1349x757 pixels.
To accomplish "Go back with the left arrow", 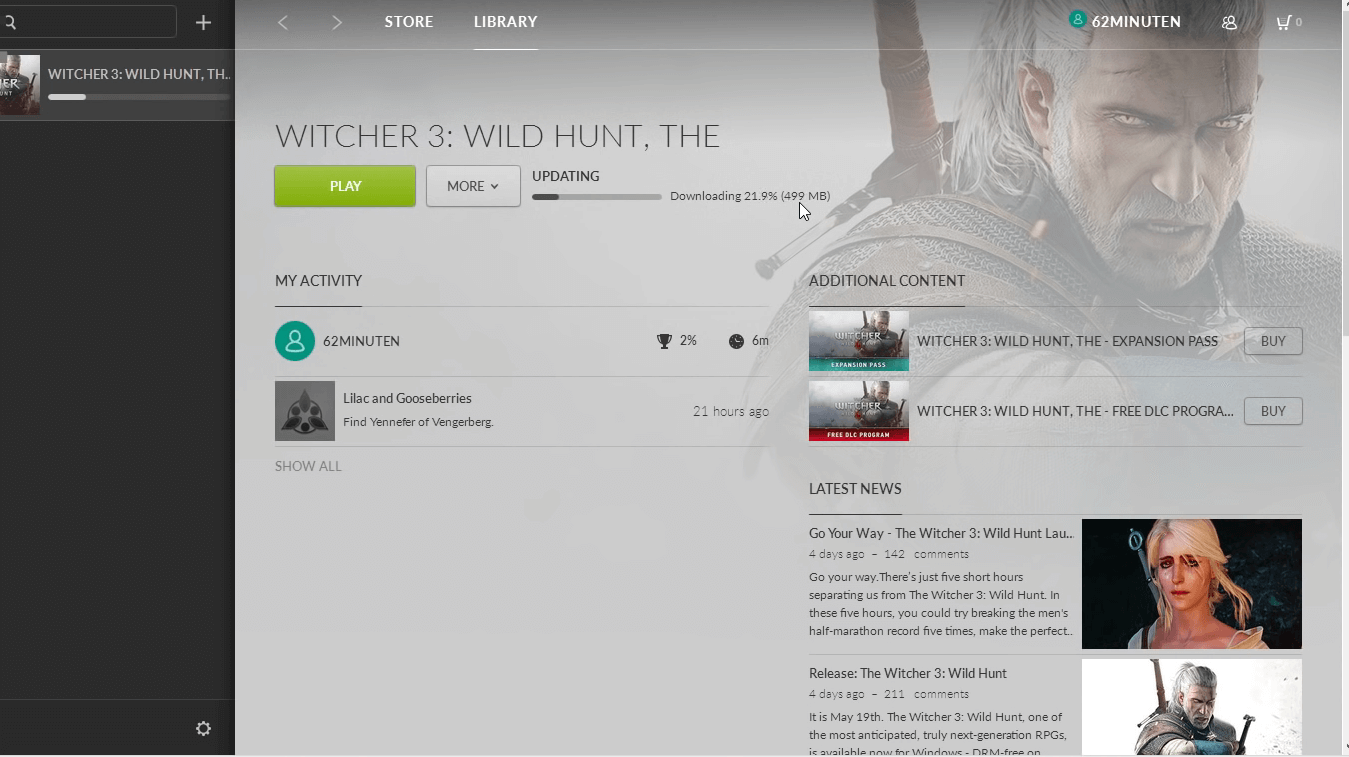I will pos(283,22).
